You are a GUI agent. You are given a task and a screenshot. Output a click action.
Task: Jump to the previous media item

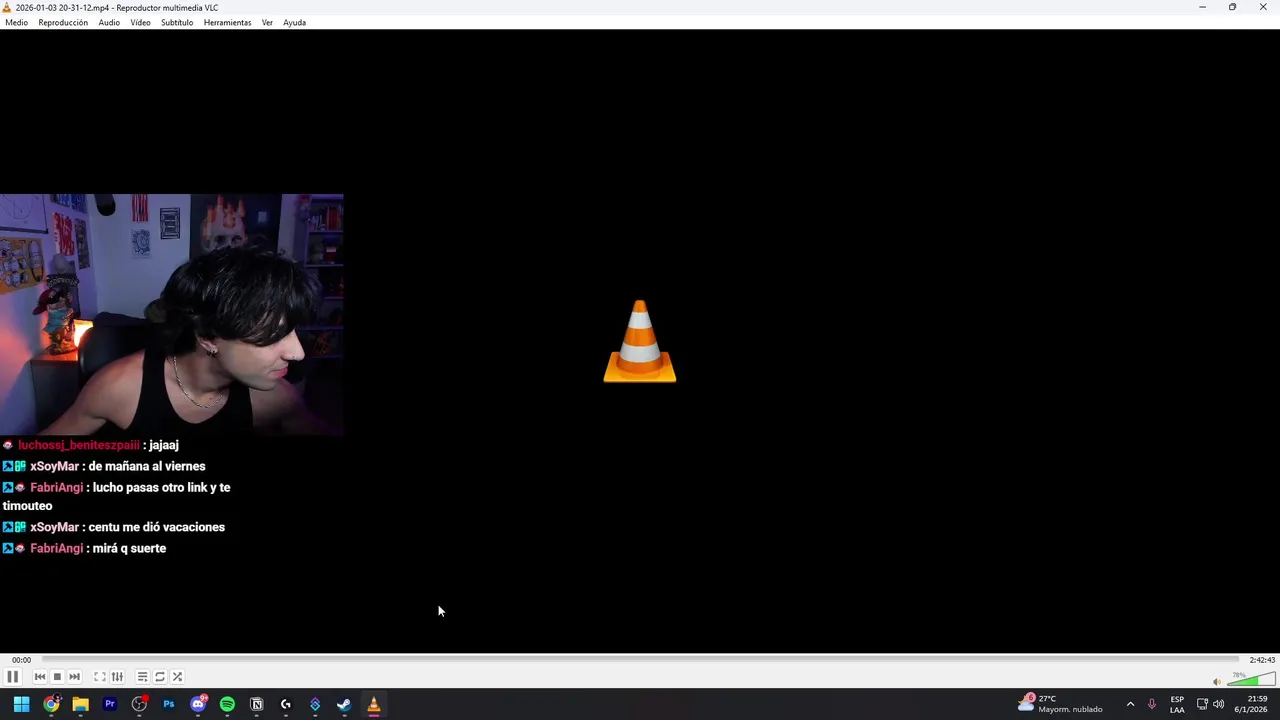coord(40,677)
